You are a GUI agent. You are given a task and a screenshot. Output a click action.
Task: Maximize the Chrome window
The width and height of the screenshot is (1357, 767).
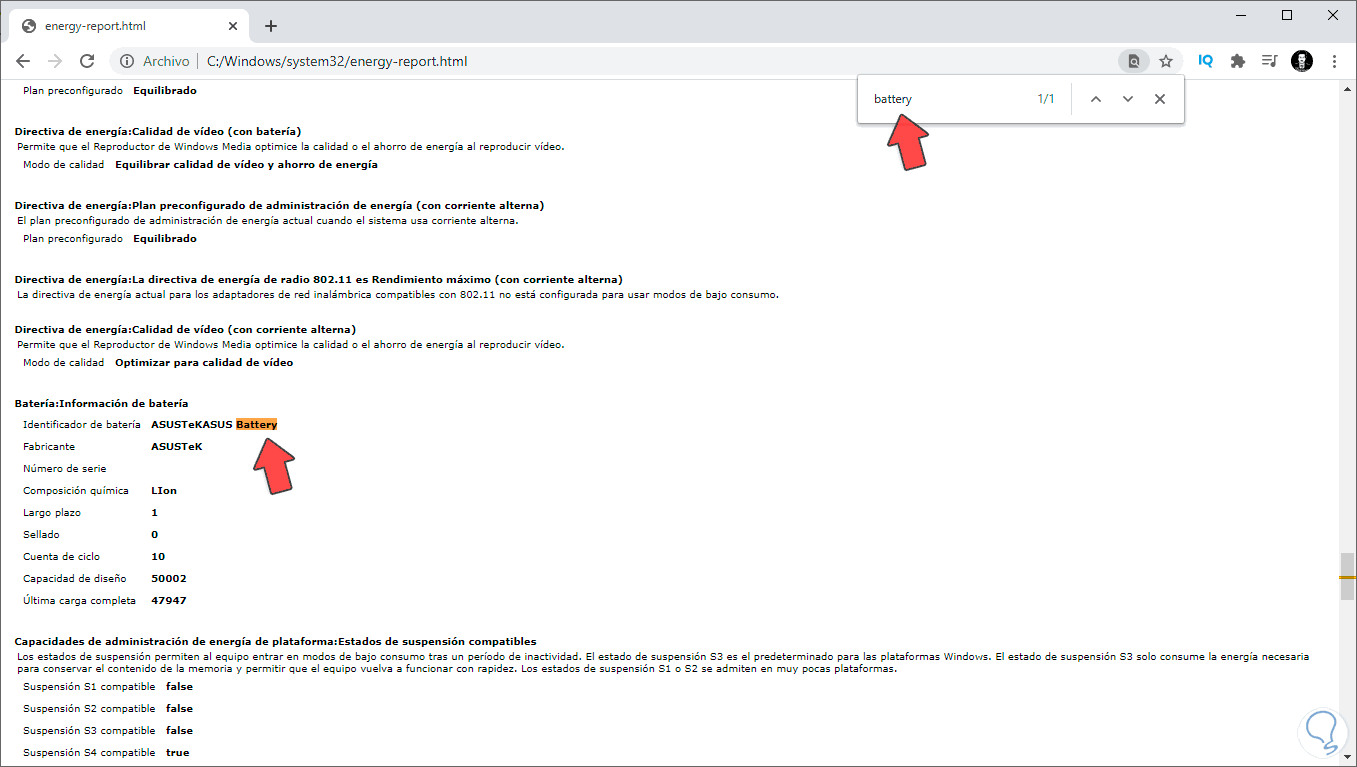click(1287, 15)
